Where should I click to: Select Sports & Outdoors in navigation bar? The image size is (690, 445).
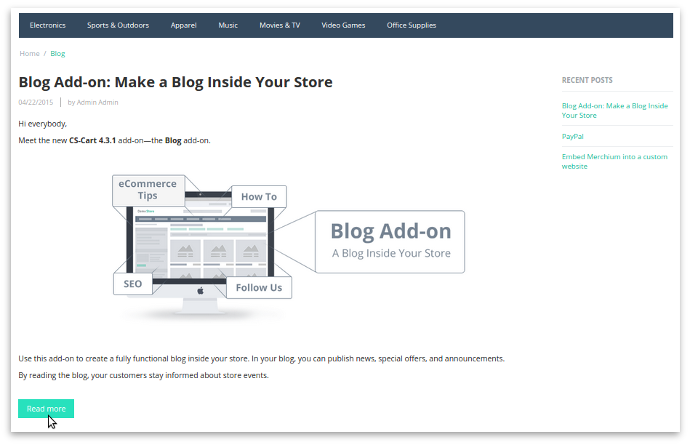[117, 25]
